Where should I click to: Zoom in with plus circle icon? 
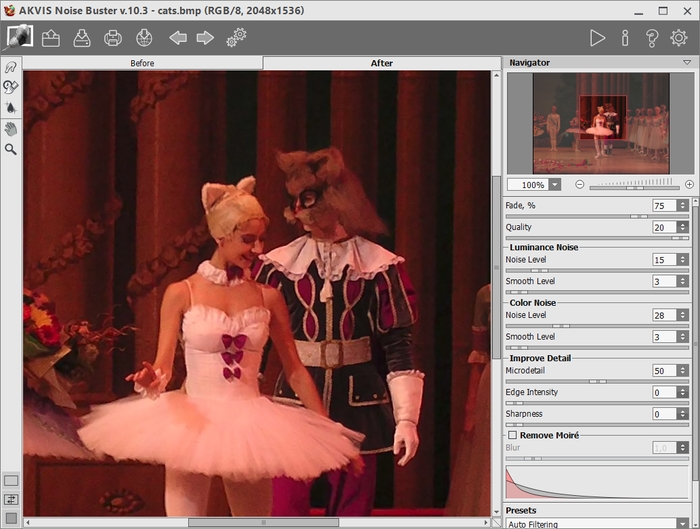[689, 184]
